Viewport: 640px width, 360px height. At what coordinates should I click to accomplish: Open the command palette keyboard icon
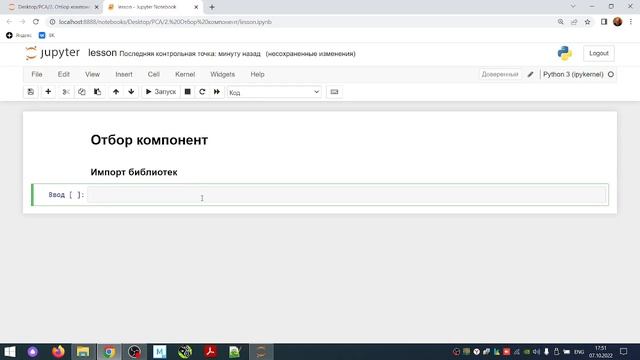coord(334,92)
